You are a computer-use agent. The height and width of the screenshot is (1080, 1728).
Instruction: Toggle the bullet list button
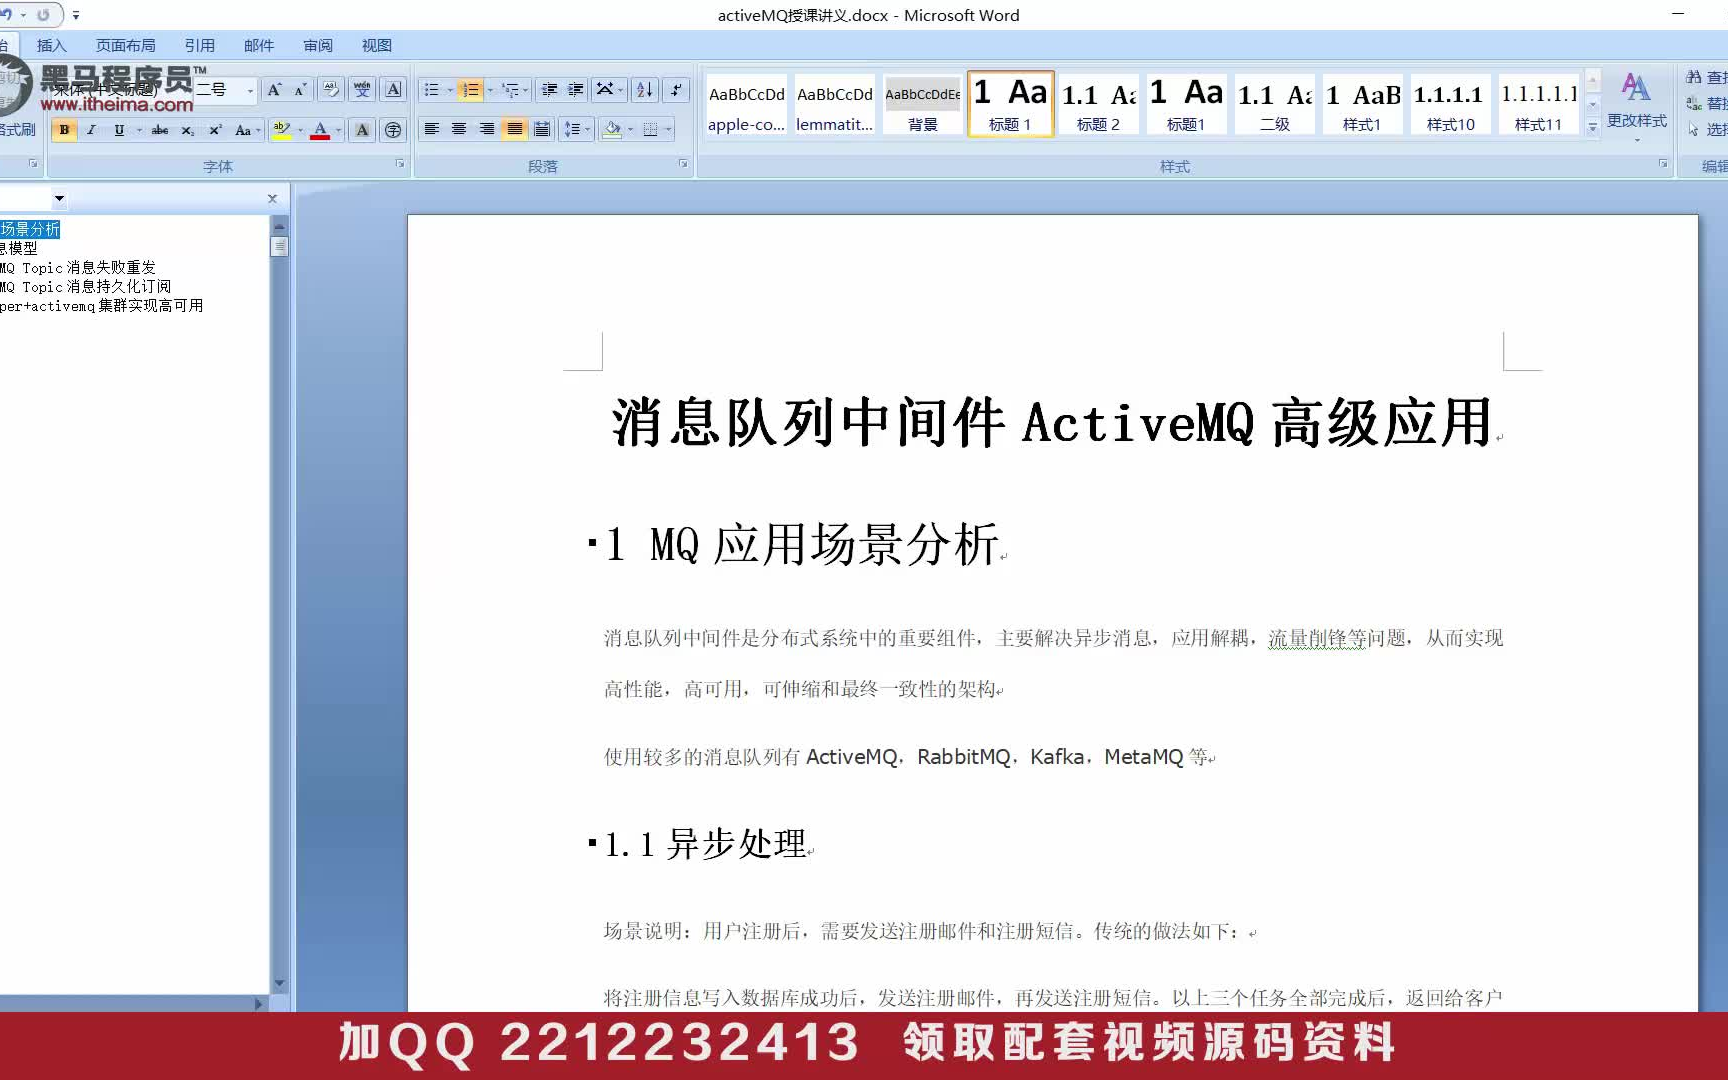433,91
